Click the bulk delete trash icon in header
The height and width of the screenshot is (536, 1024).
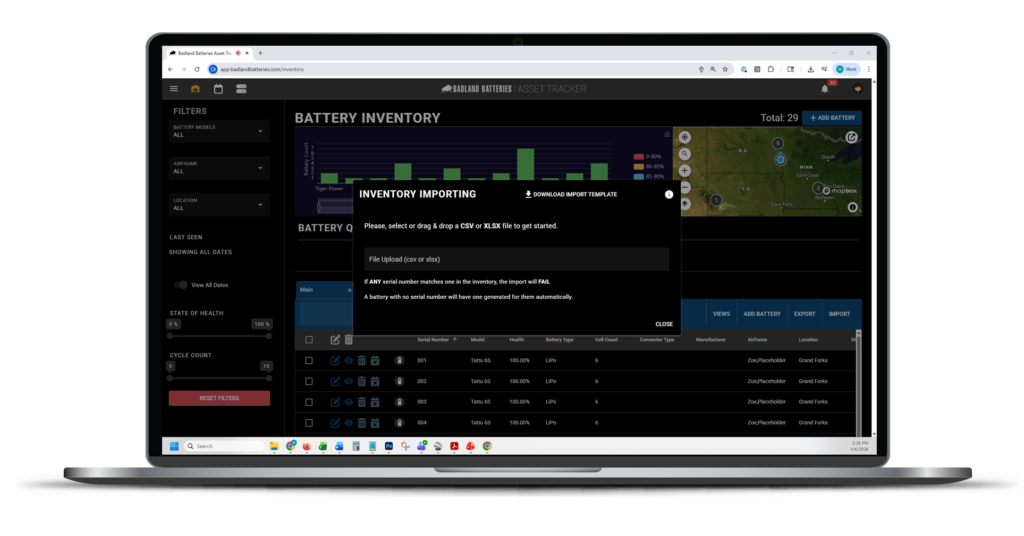click(349, 339)
